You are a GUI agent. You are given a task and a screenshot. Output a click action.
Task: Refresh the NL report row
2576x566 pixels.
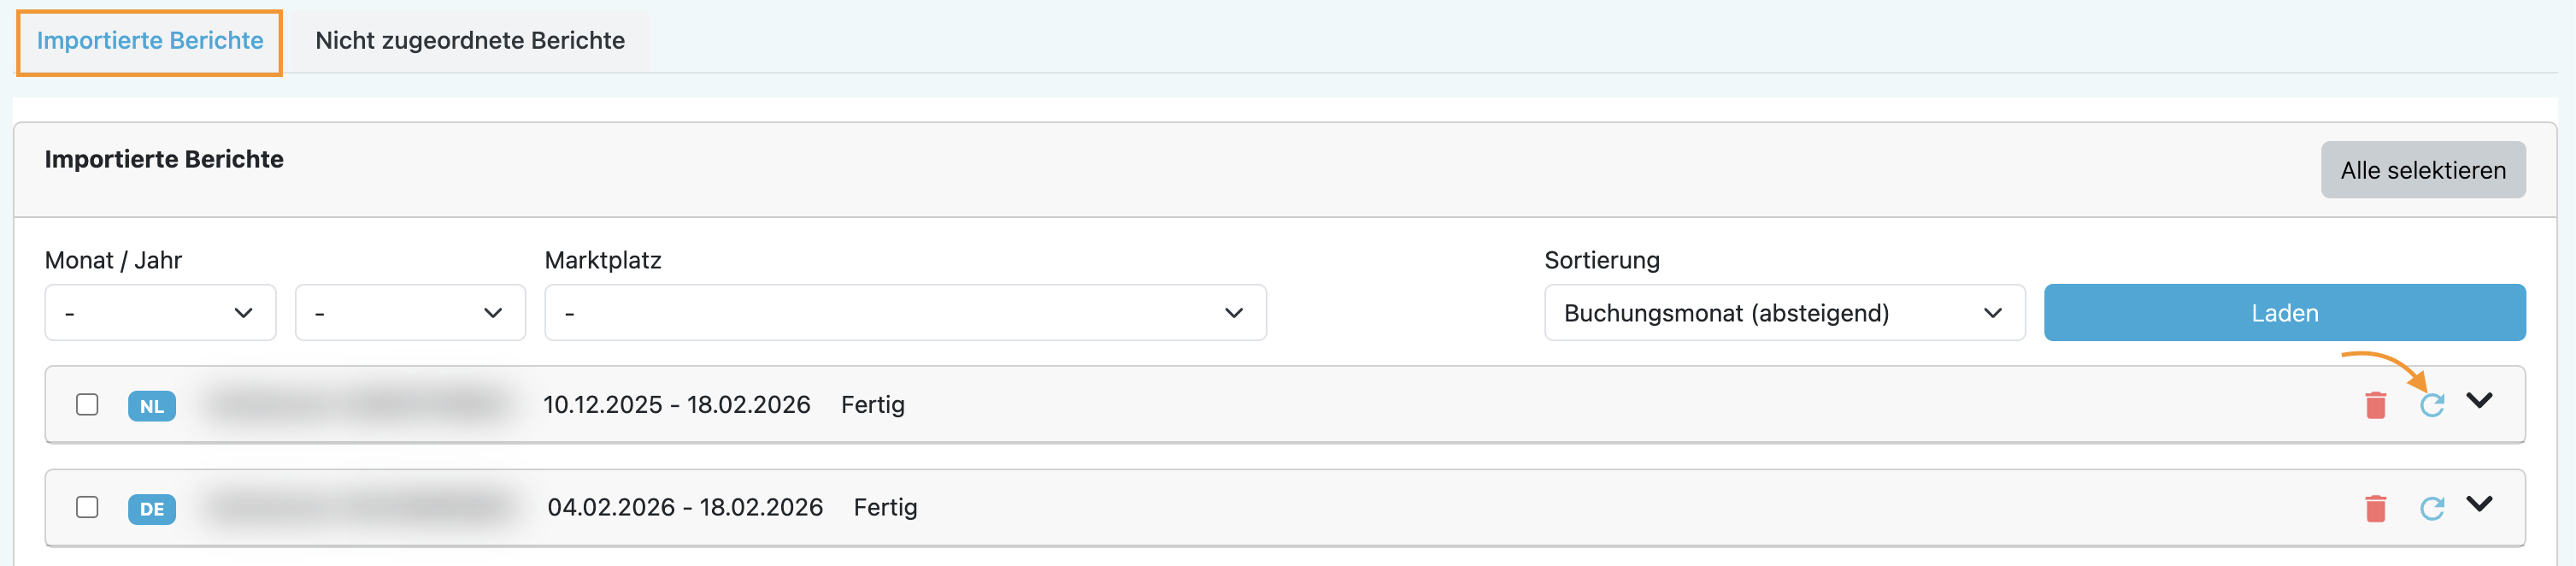(x=2431, y=405)
